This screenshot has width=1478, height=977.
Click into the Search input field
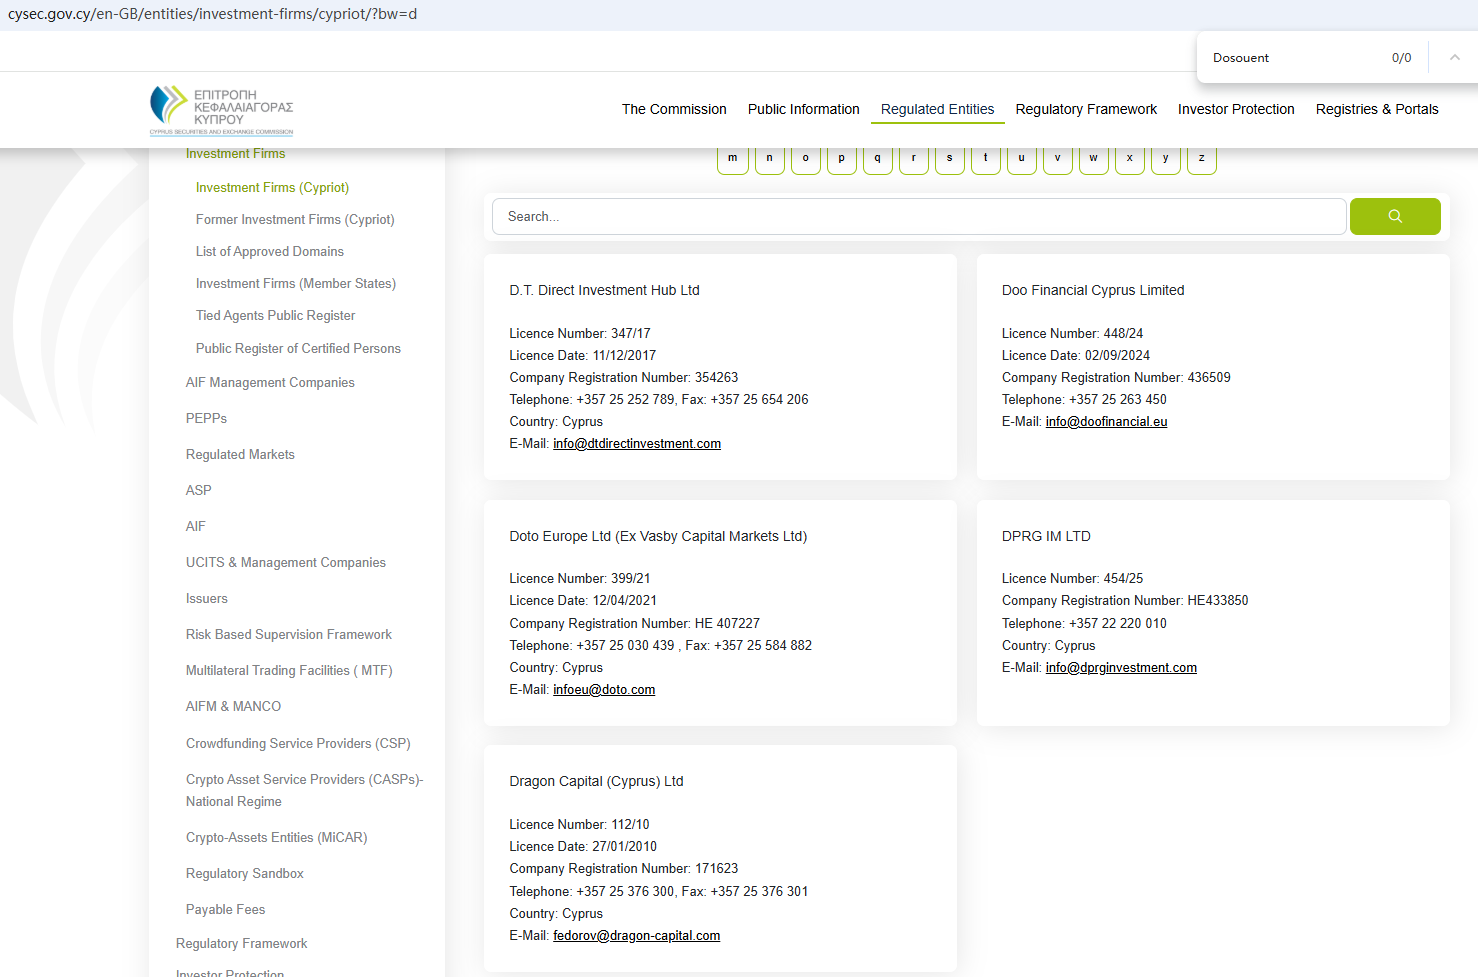[918, 216]
